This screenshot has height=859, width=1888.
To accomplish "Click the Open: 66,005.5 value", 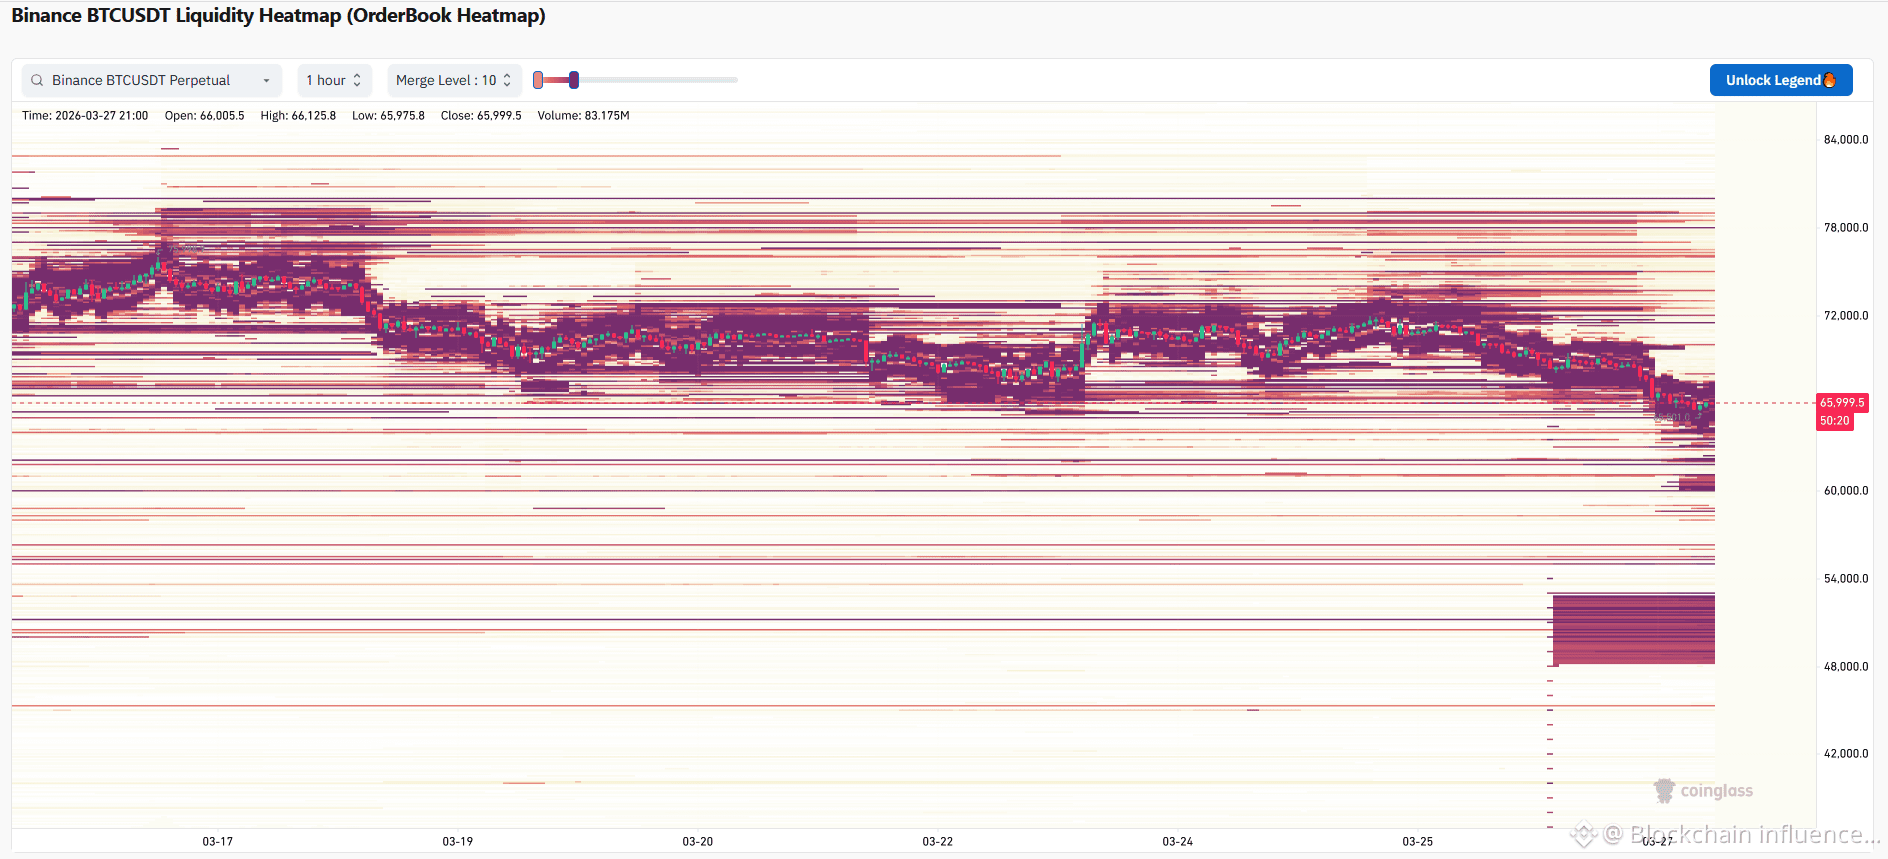I will 204,116.
